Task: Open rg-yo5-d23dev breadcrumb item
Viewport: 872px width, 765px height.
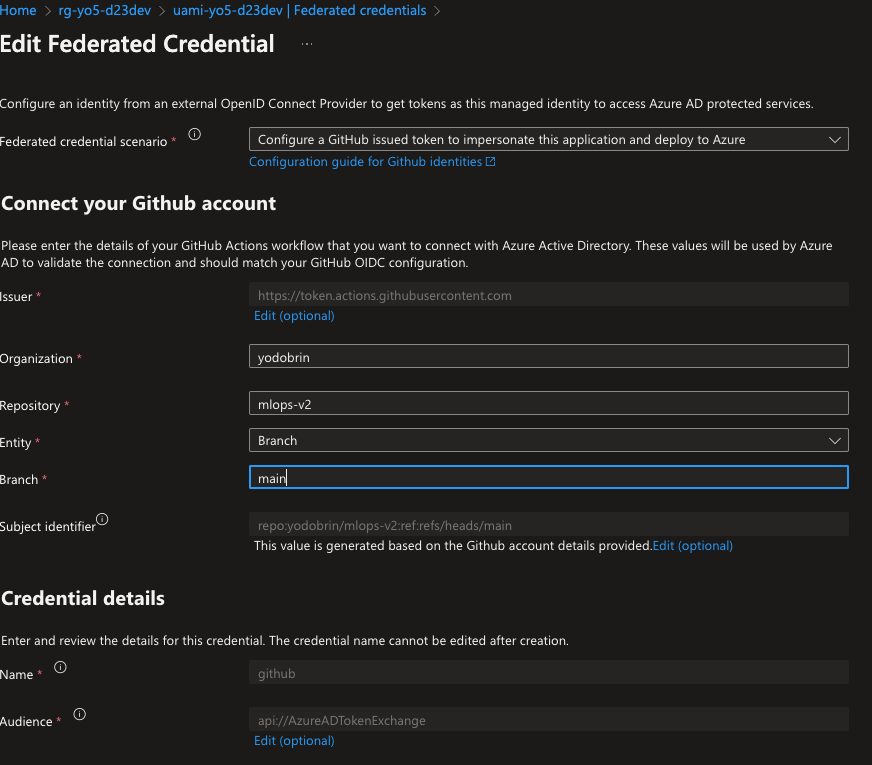Action: pos(103,11)
